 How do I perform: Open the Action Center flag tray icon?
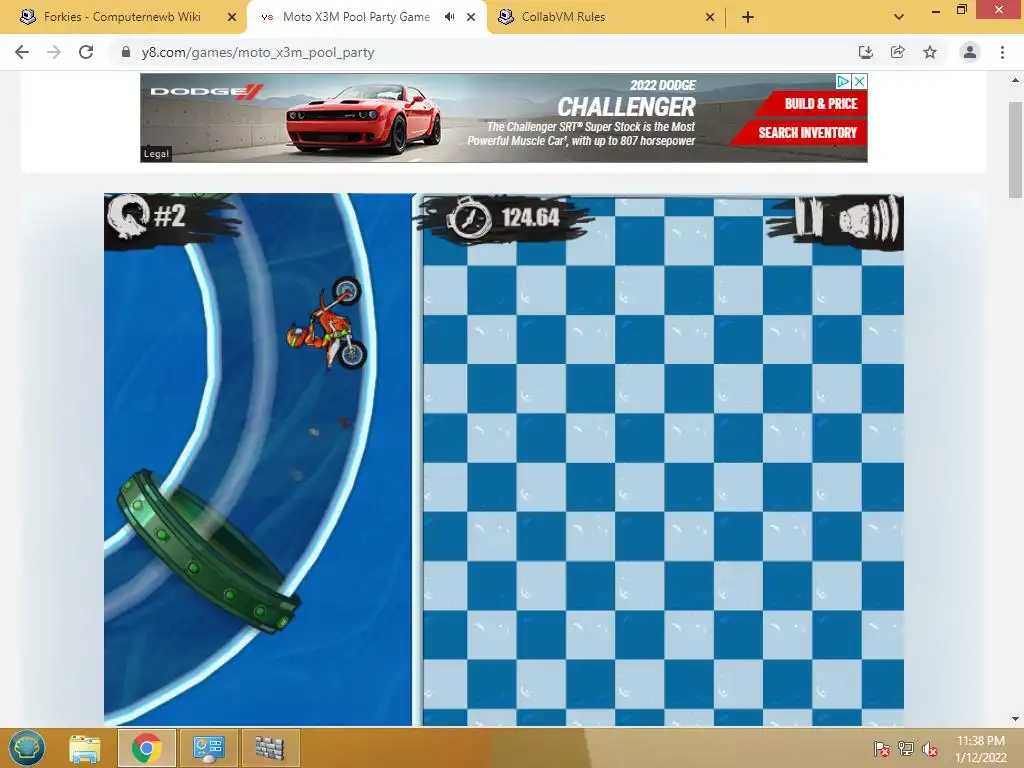click(x=881, y=749)
